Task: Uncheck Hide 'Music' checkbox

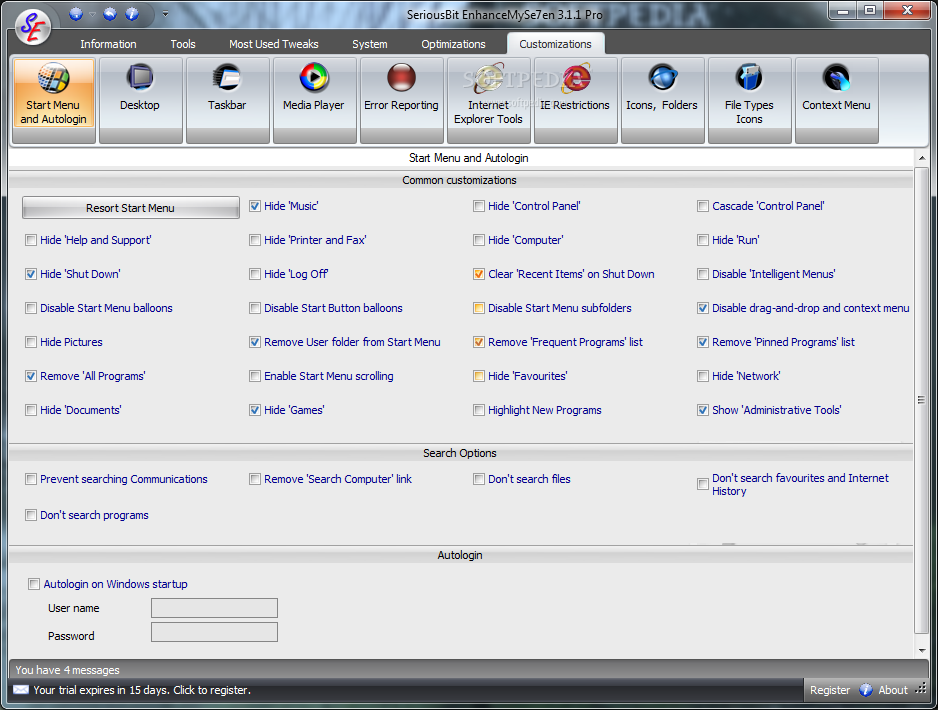Action: 255,206
